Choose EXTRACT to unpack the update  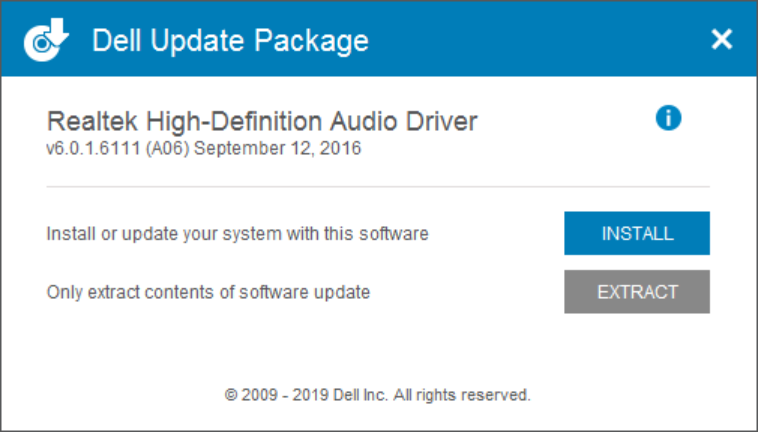[637, 291]
